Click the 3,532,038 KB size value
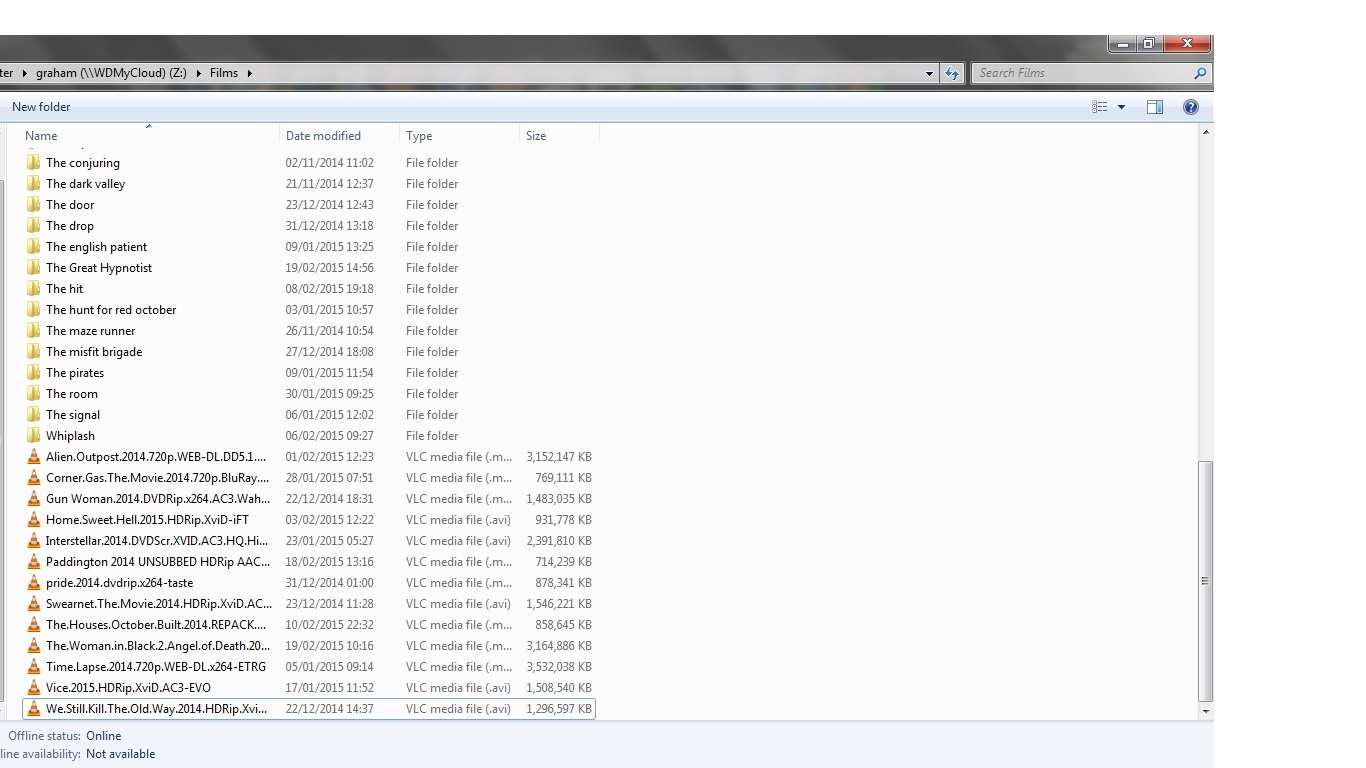 tap(559, 666)
